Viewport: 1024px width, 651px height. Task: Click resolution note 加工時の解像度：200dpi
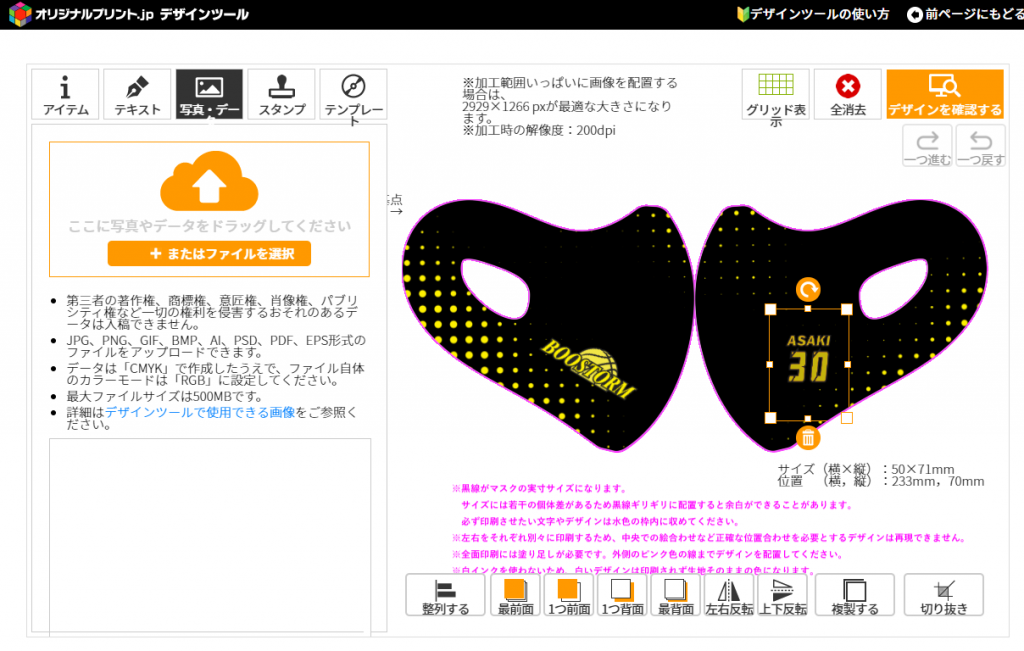click(539, 130)
